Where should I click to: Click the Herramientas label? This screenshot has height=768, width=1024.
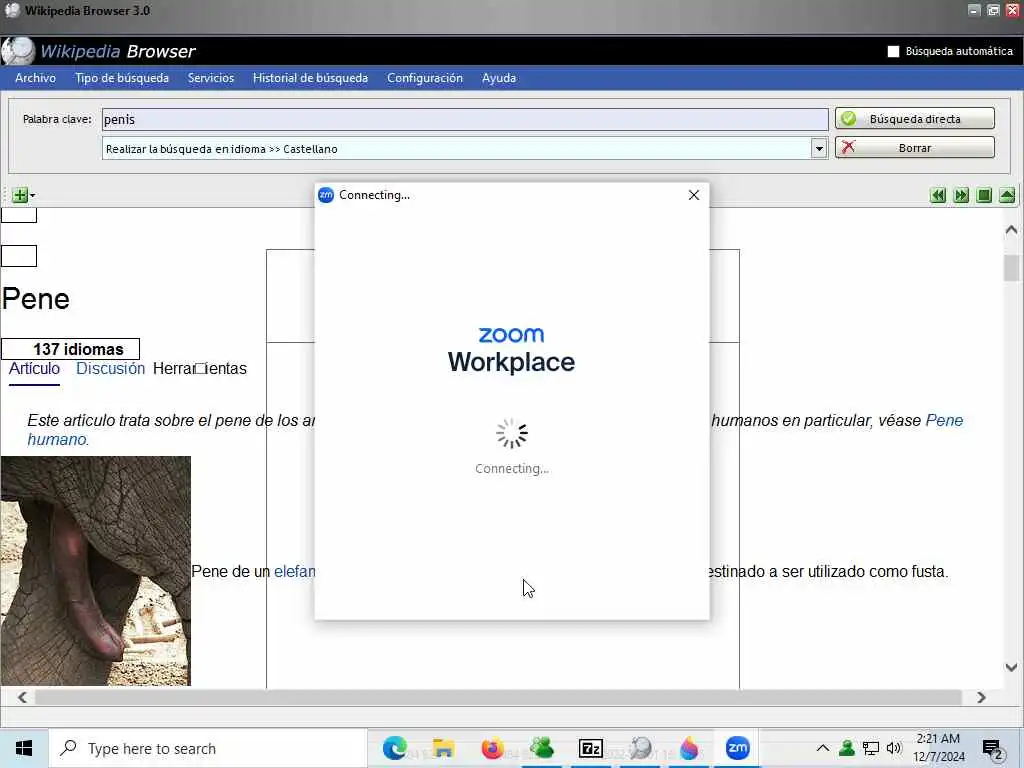click(200, 368)
